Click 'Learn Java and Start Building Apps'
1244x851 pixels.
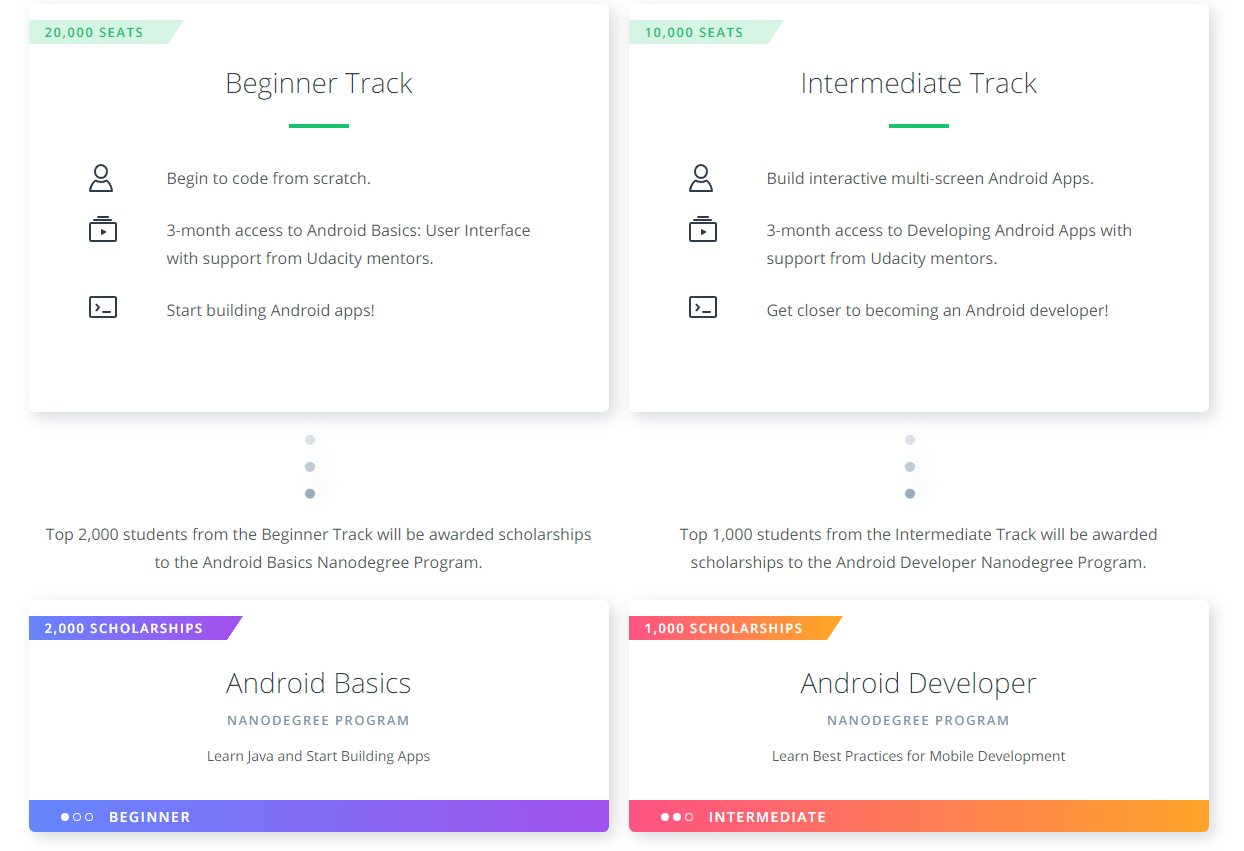[319, 756]
